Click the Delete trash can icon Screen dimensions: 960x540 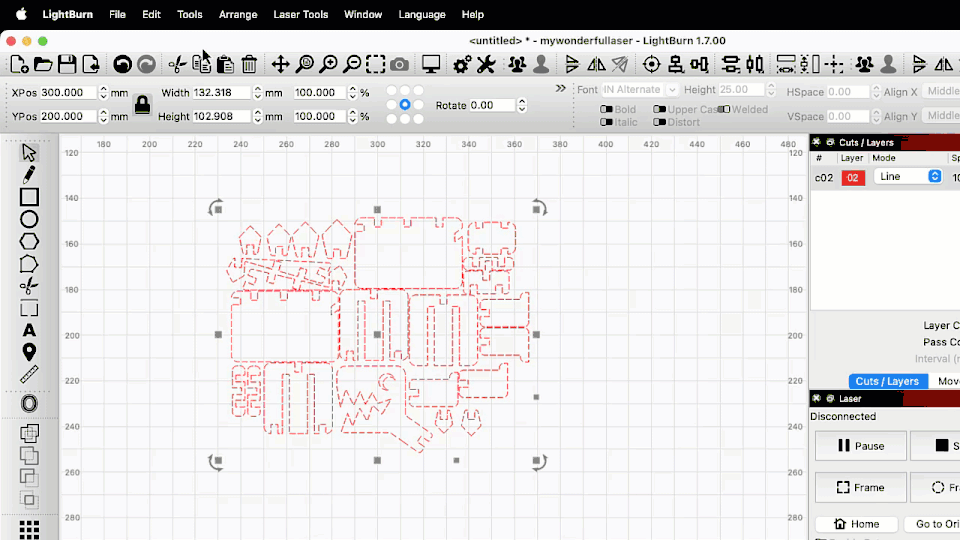[249, 65]
